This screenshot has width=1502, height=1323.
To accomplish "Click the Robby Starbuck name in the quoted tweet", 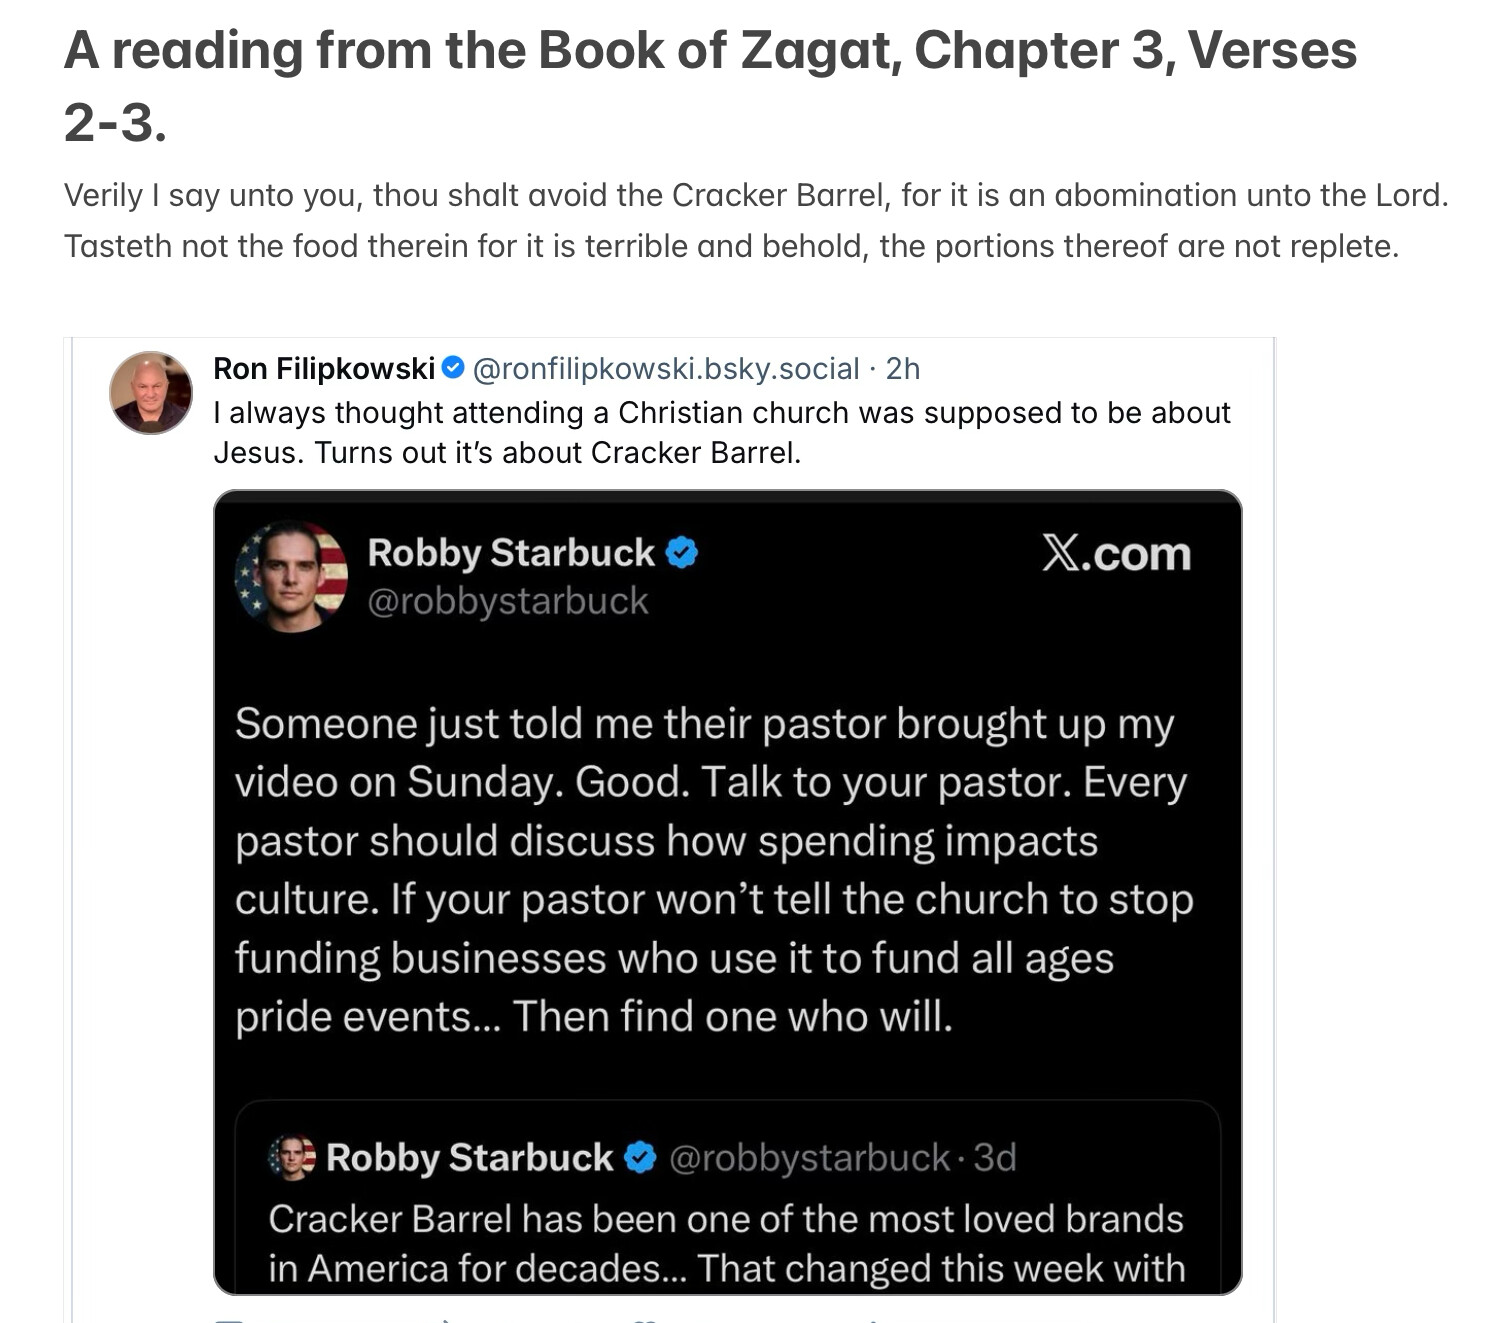I will [469, 1157].
